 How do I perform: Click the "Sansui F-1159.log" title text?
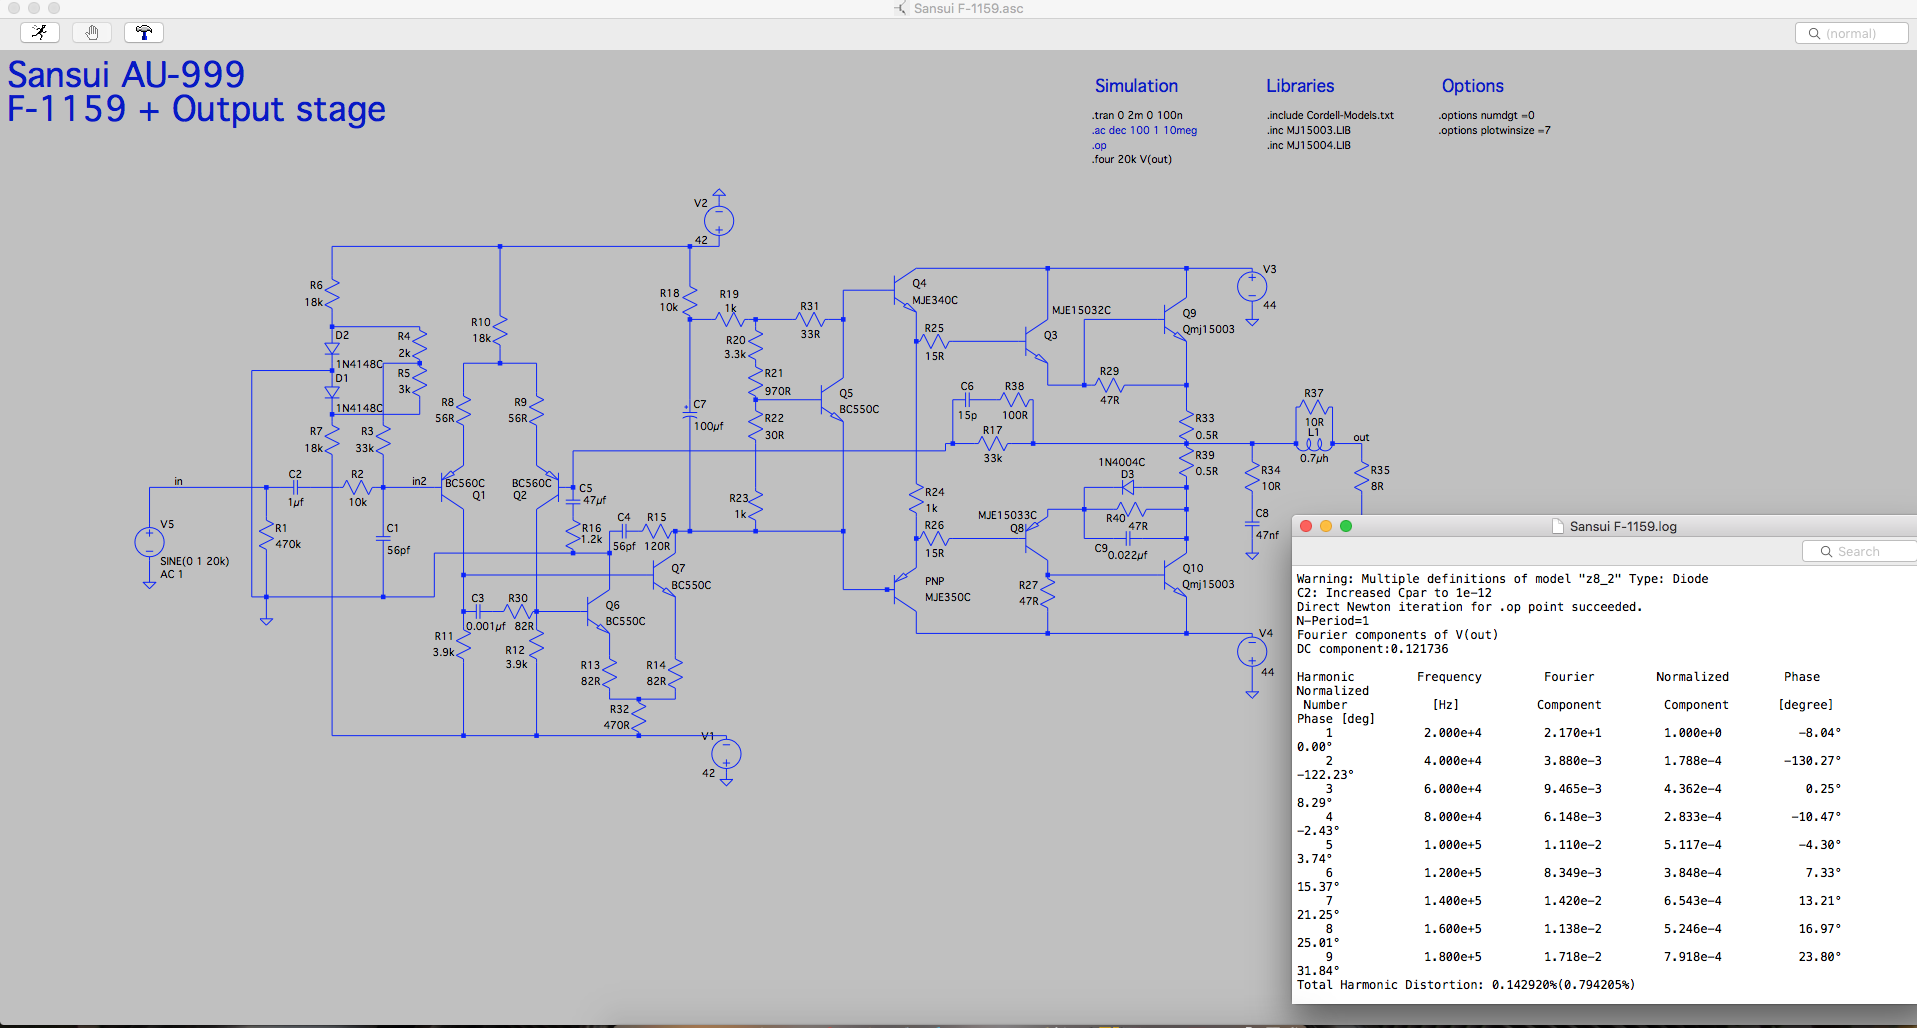[x=1623, y=526]
